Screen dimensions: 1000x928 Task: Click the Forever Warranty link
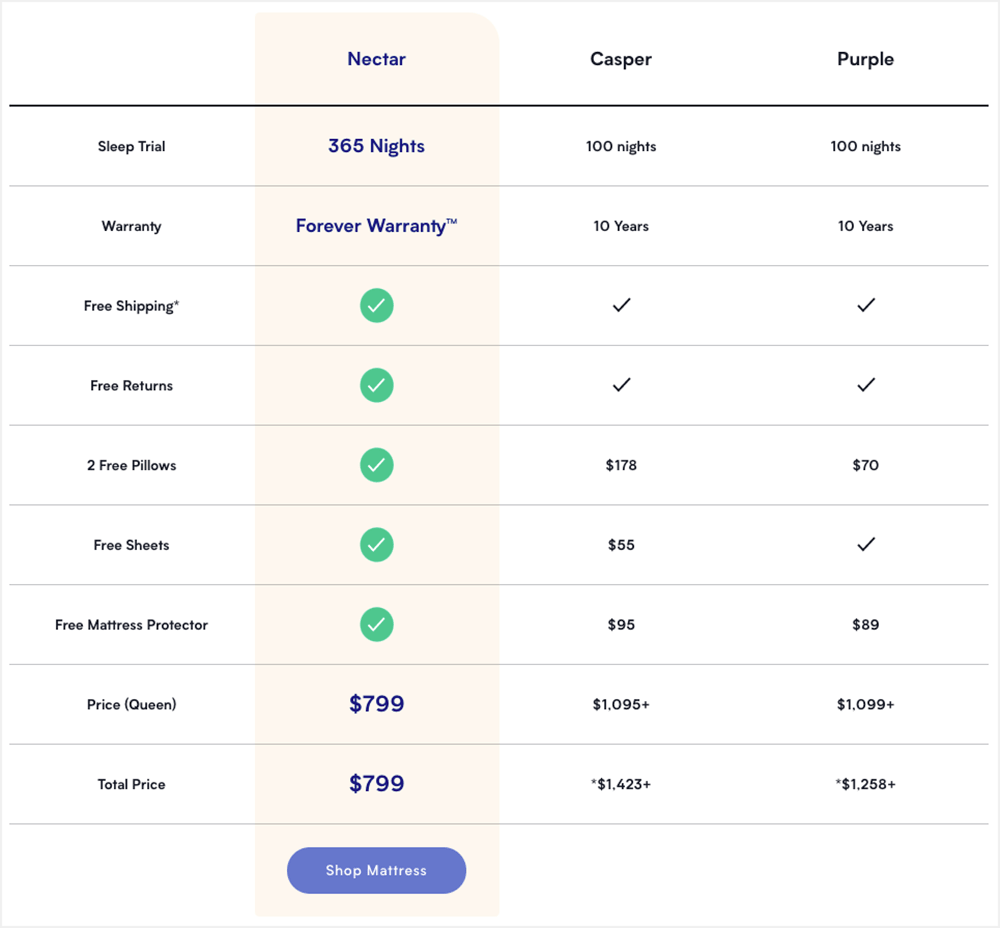pos(377,226)
